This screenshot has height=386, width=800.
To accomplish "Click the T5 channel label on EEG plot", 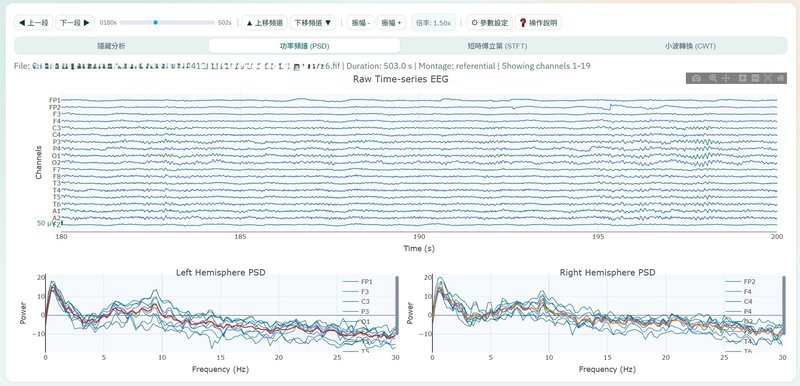I will (x=56, y=197).
